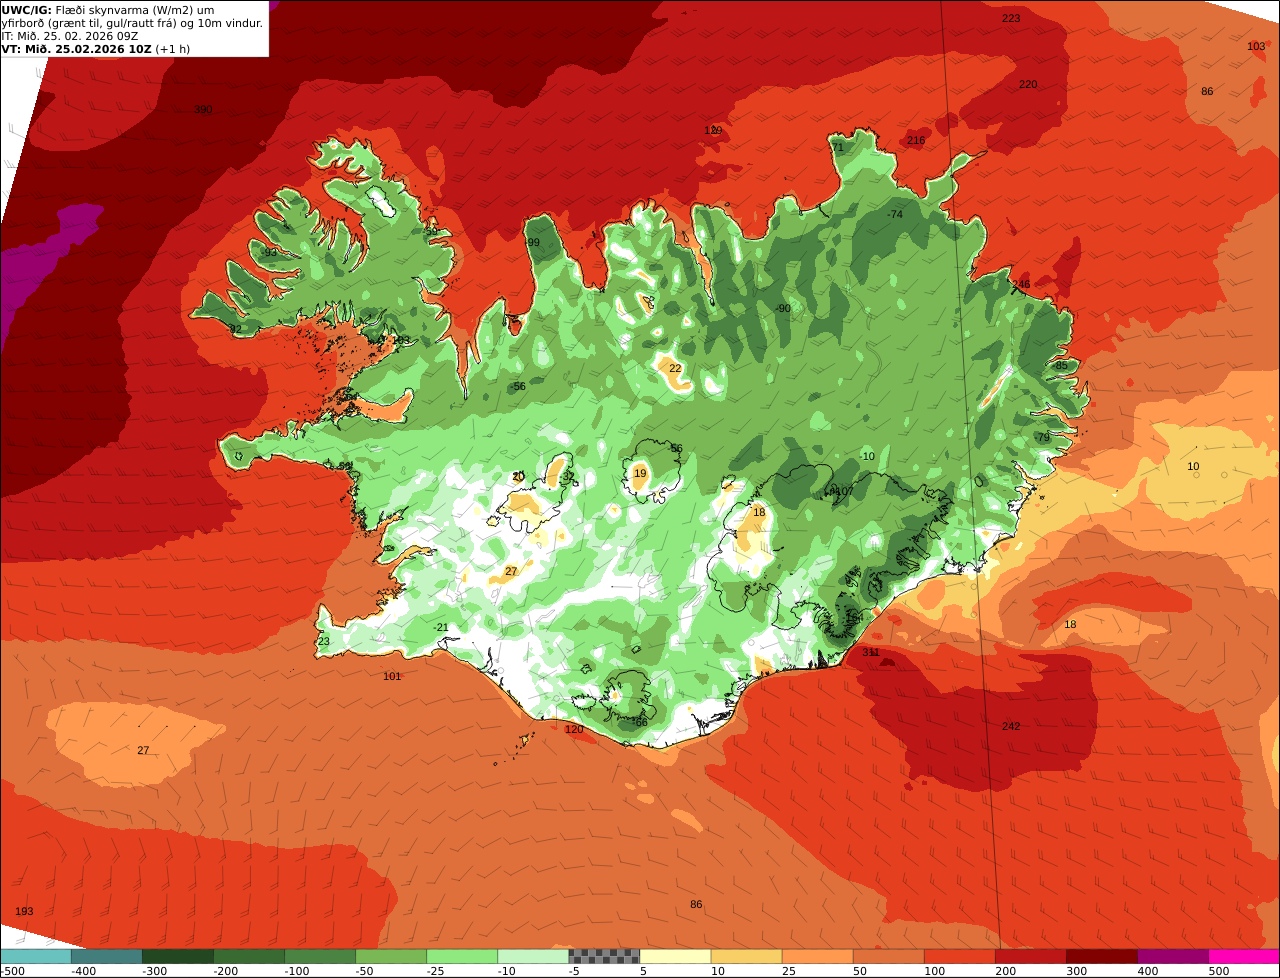1280x978 pixels.
Task: Click the orange swatch between 25 and 50
Action: click(817, 956)
